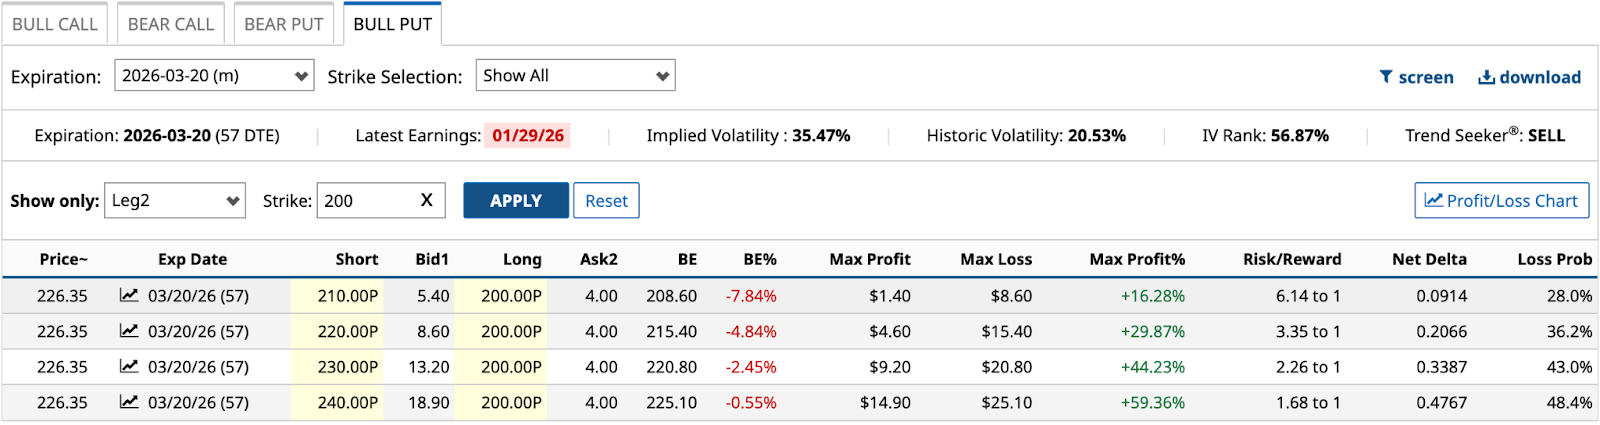This screenshot has height=425, width=1600.
Task: Click the download arrow icon
Action: 1487,77
